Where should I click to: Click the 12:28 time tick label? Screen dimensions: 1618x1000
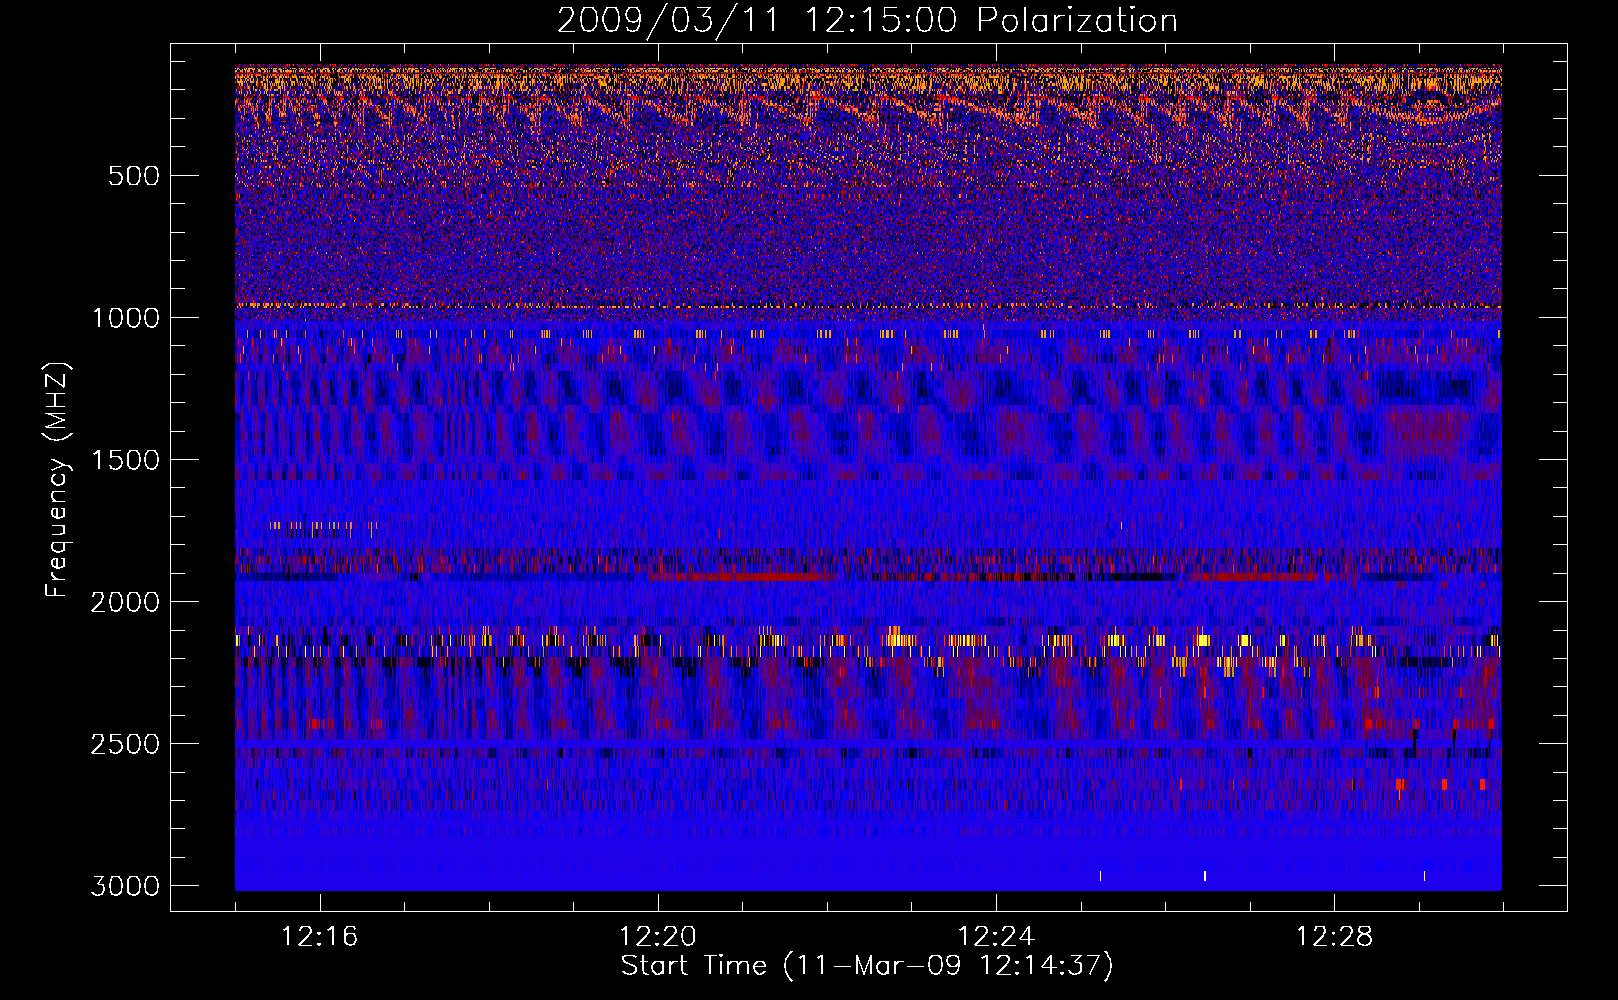click(x=1335, y=937)
